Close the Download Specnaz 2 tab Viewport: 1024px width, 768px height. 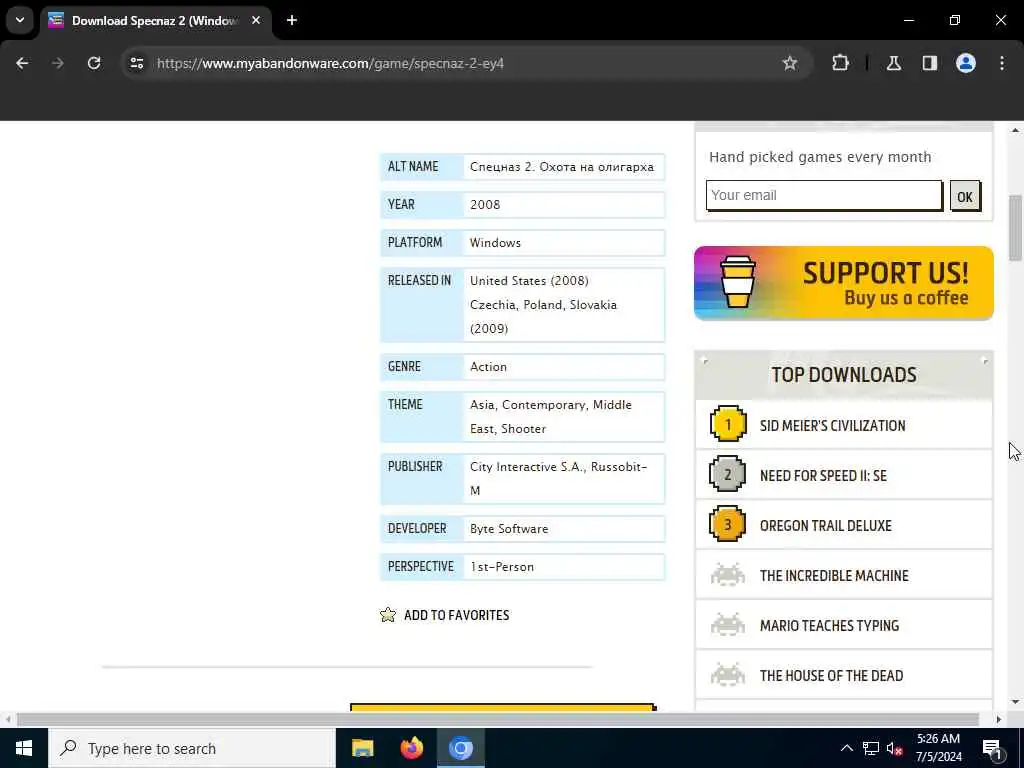(x=256, y=20)
